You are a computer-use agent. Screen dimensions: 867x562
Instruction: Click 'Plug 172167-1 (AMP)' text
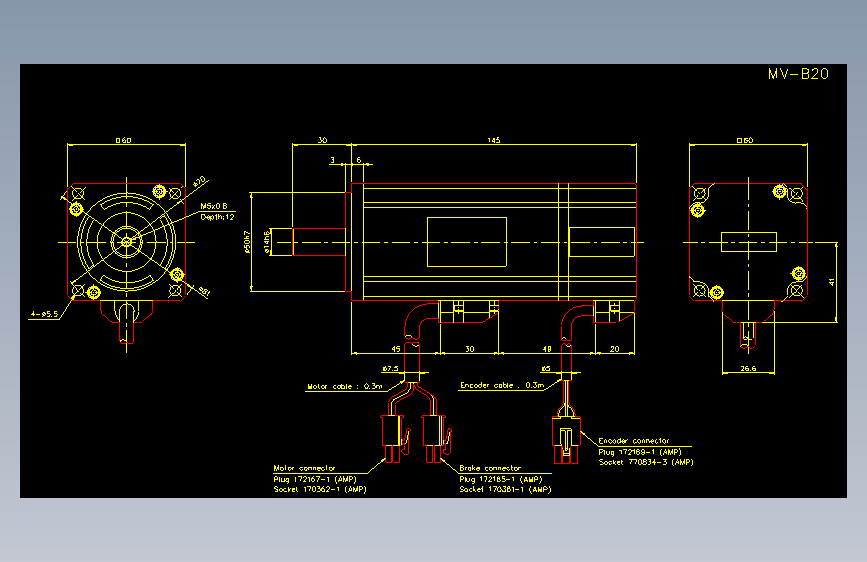(315, 479)
